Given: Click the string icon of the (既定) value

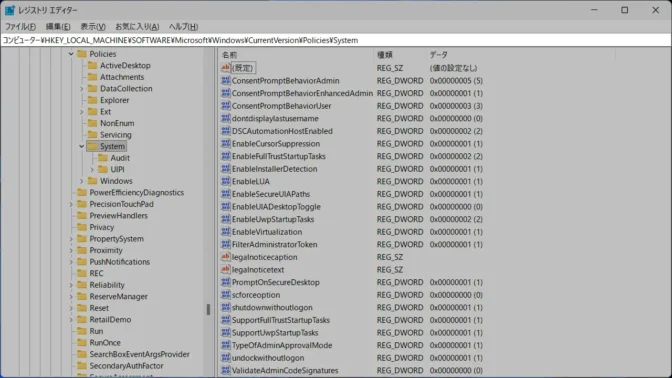Looking at the screenshot, I should click(x=225, y=68).
